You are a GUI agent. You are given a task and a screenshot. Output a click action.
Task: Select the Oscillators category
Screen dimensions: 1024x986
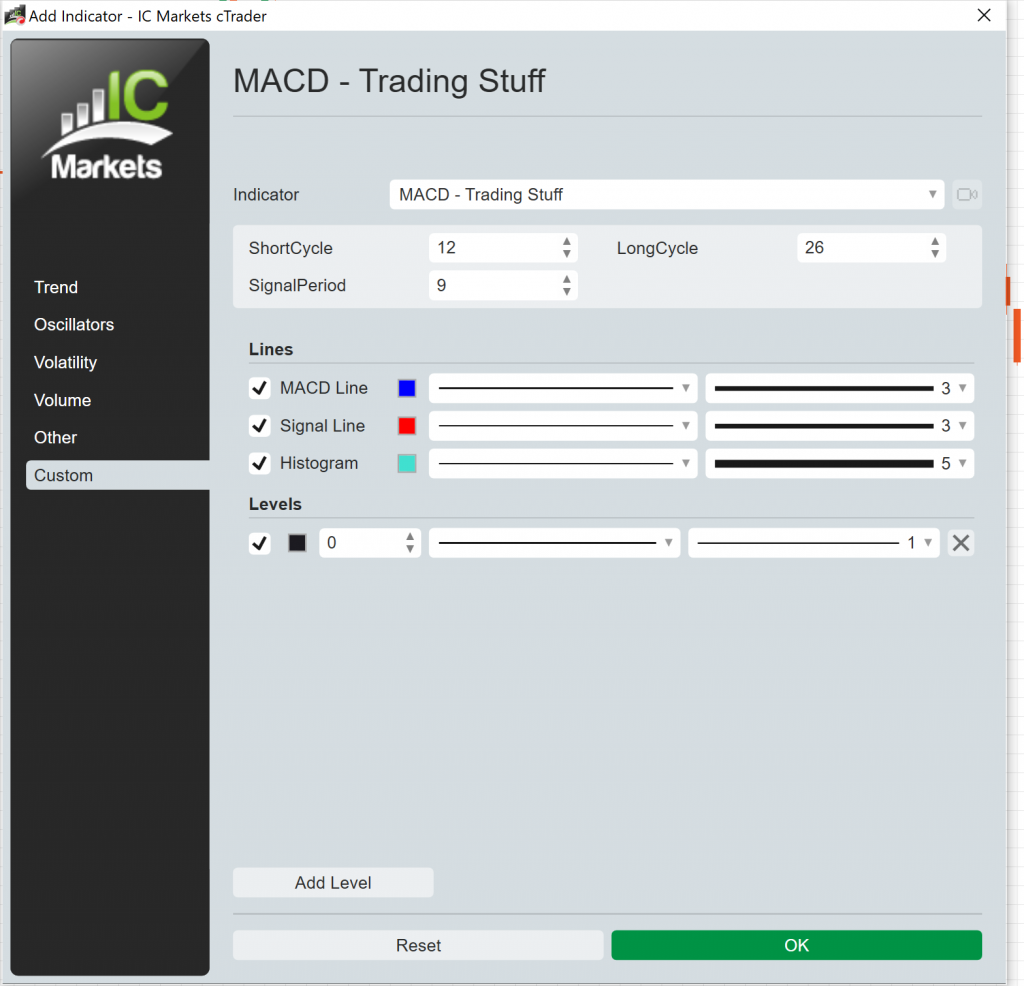point(74,325)
